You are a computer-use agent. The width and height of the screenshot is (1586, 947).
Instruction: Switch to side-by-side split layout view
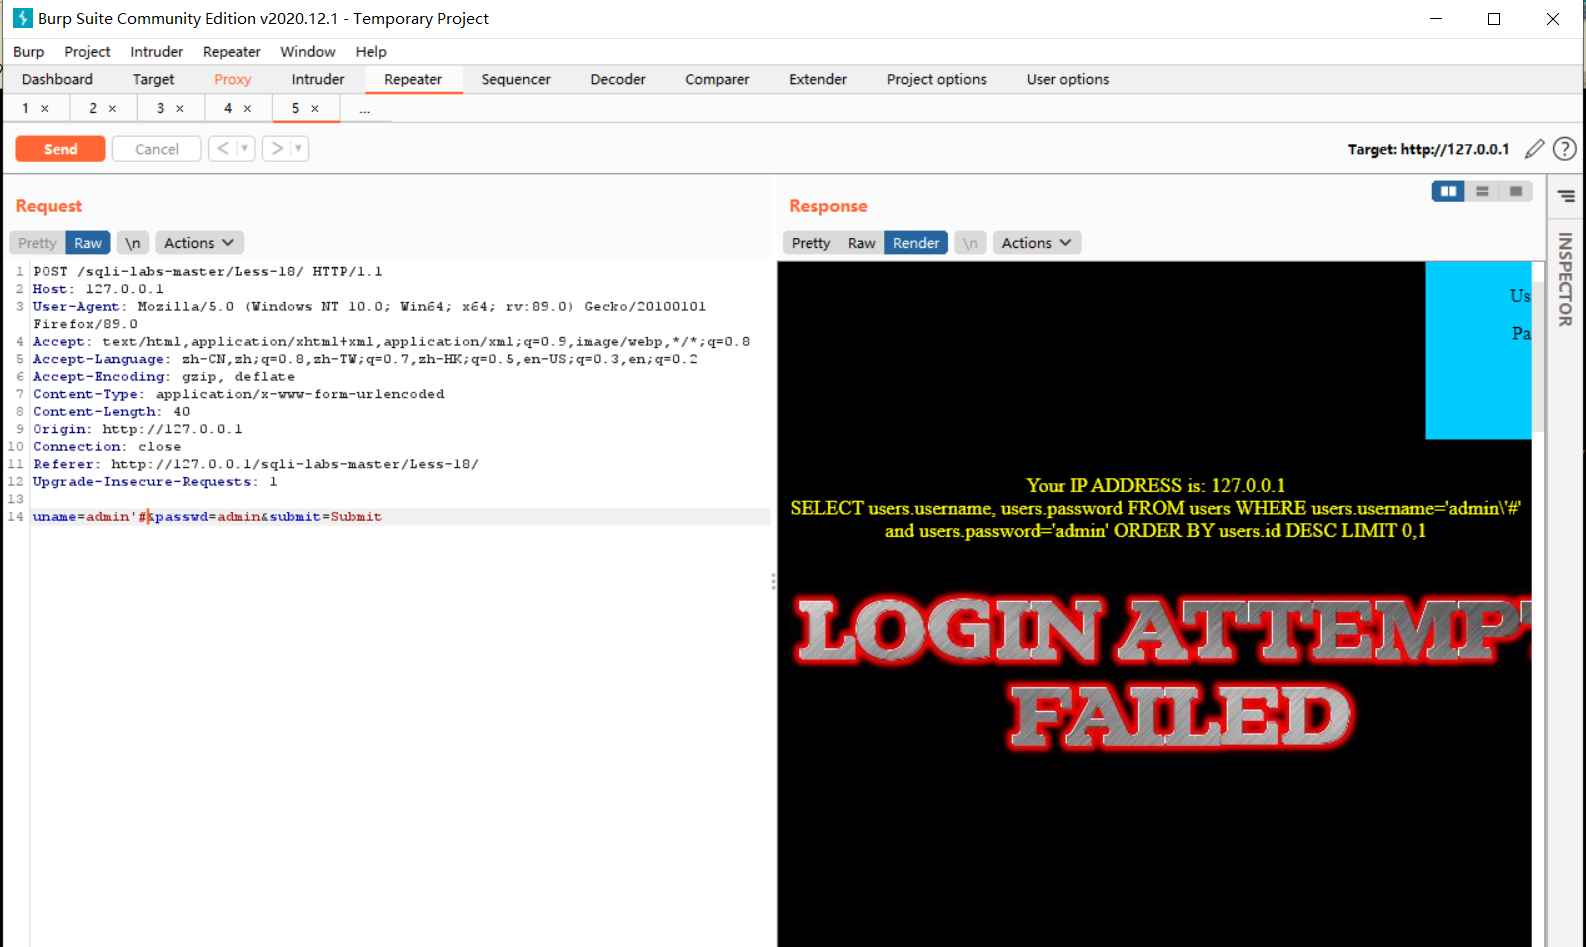(1448, 191)
